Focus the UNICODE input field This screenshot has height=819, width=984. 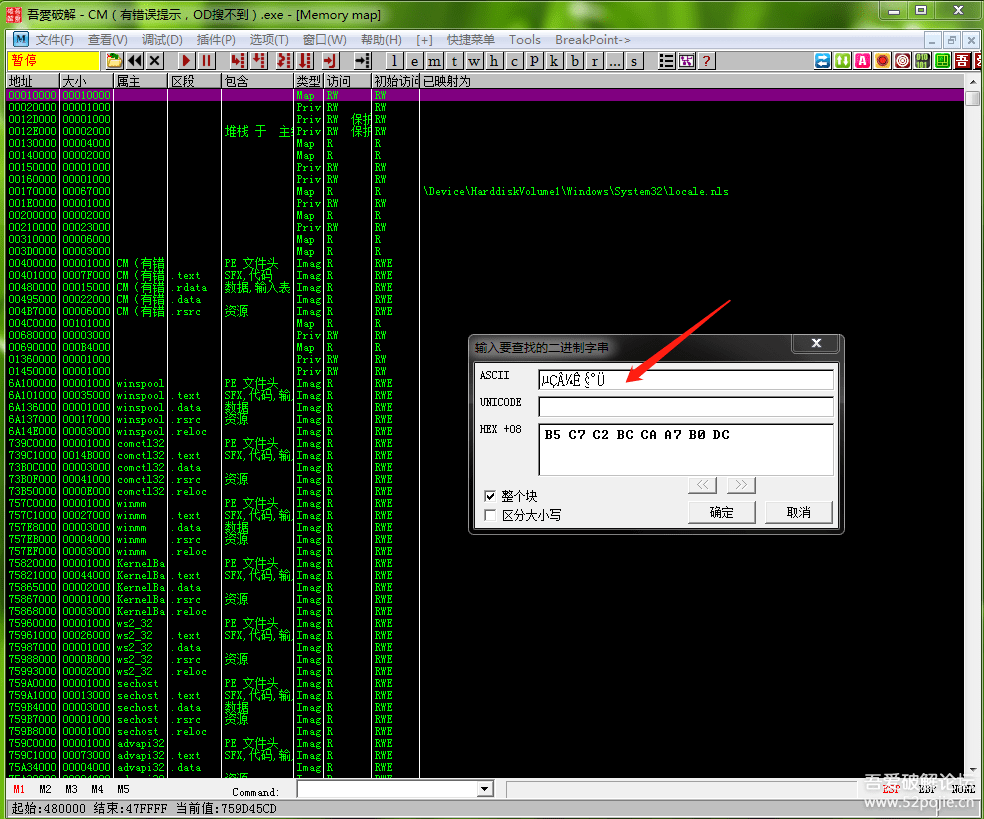tap(686, 406)
